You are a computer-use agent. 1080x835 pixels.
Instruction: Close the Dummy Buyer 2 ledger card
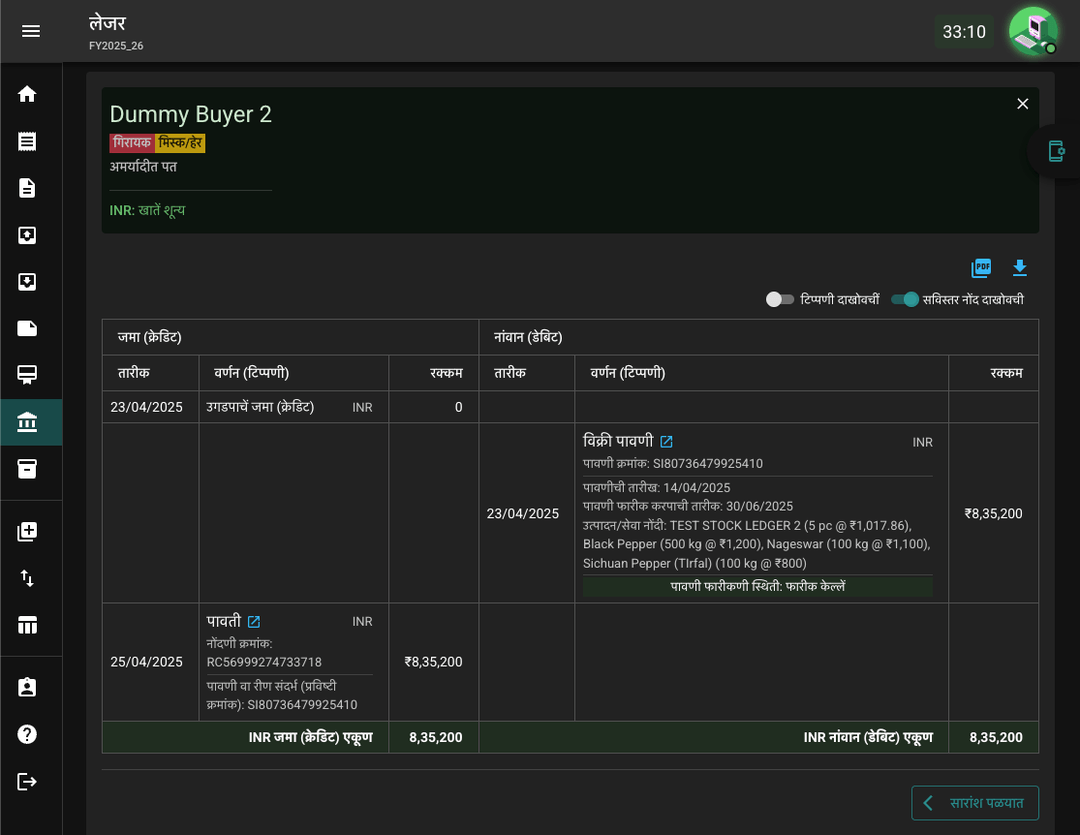coord(1022,103)
